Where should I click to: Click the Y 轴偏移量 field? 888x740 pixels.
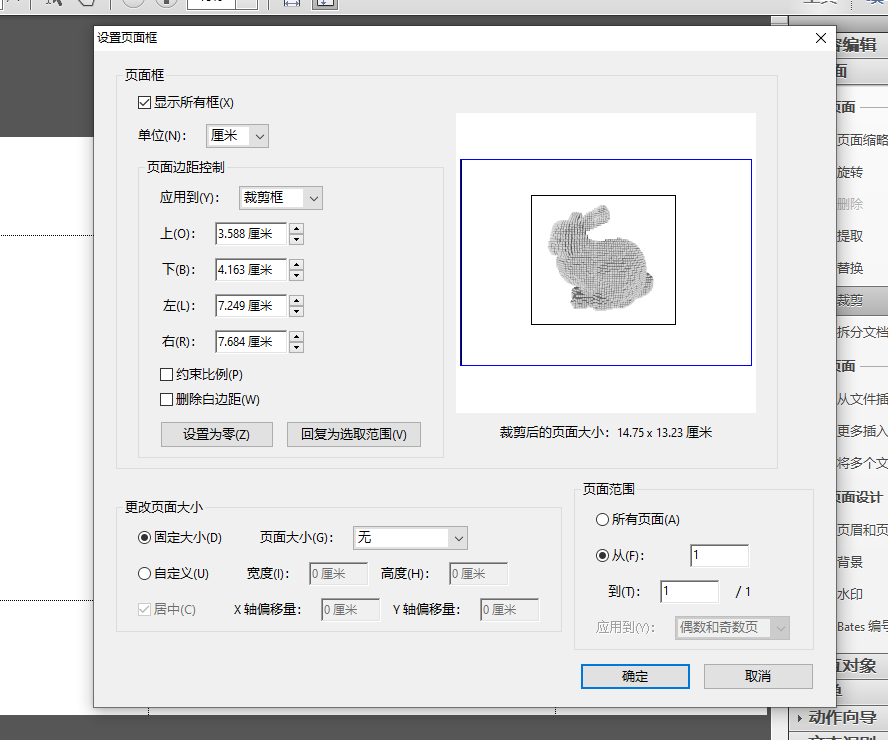click(510, 610)
